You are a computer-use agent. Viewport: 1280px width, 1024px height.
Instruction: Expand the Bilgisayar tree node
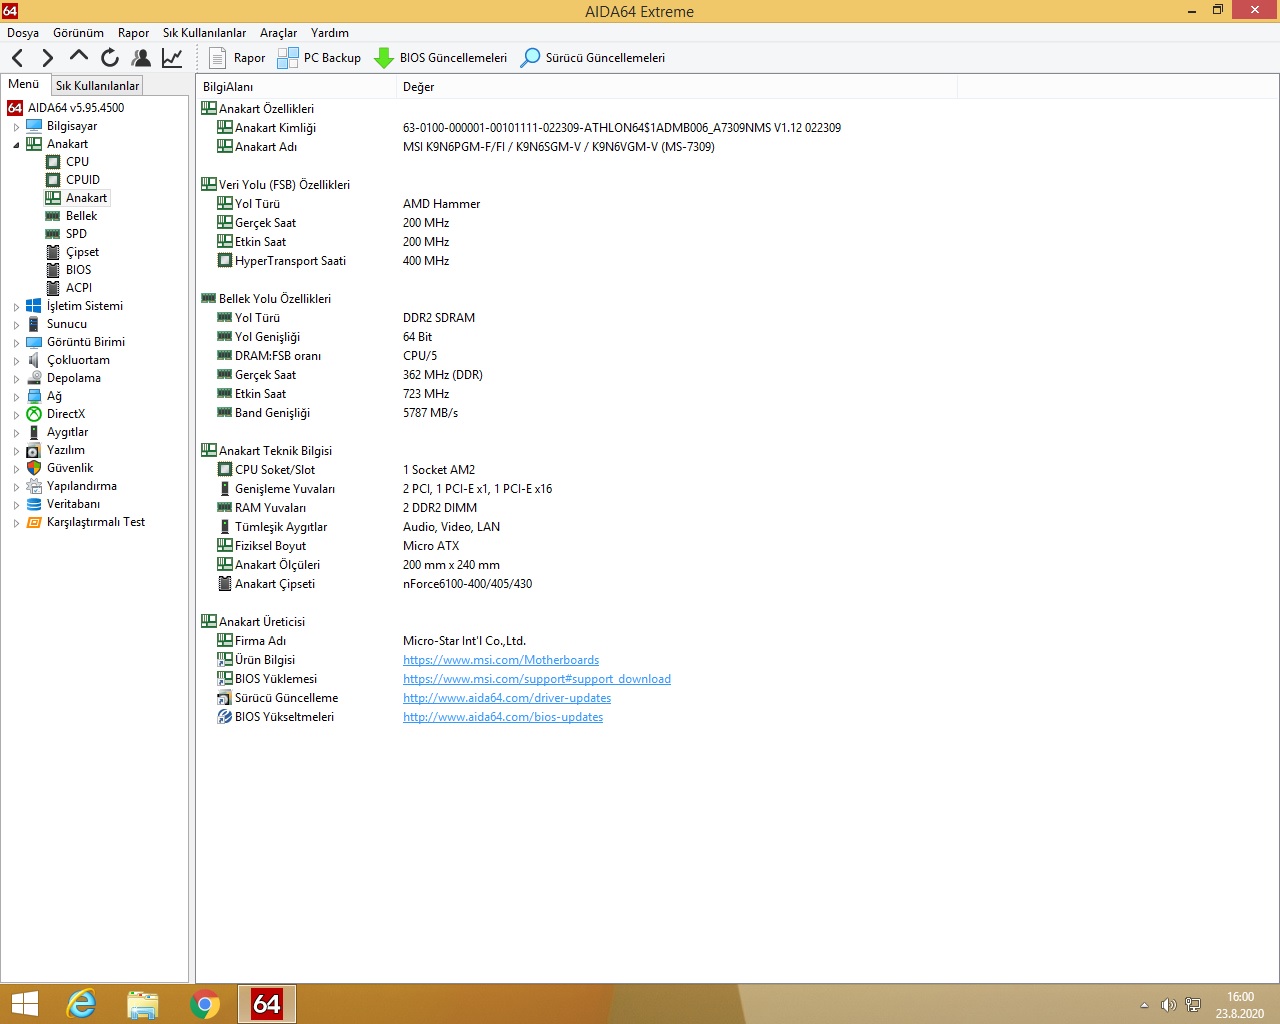[16, 127]
